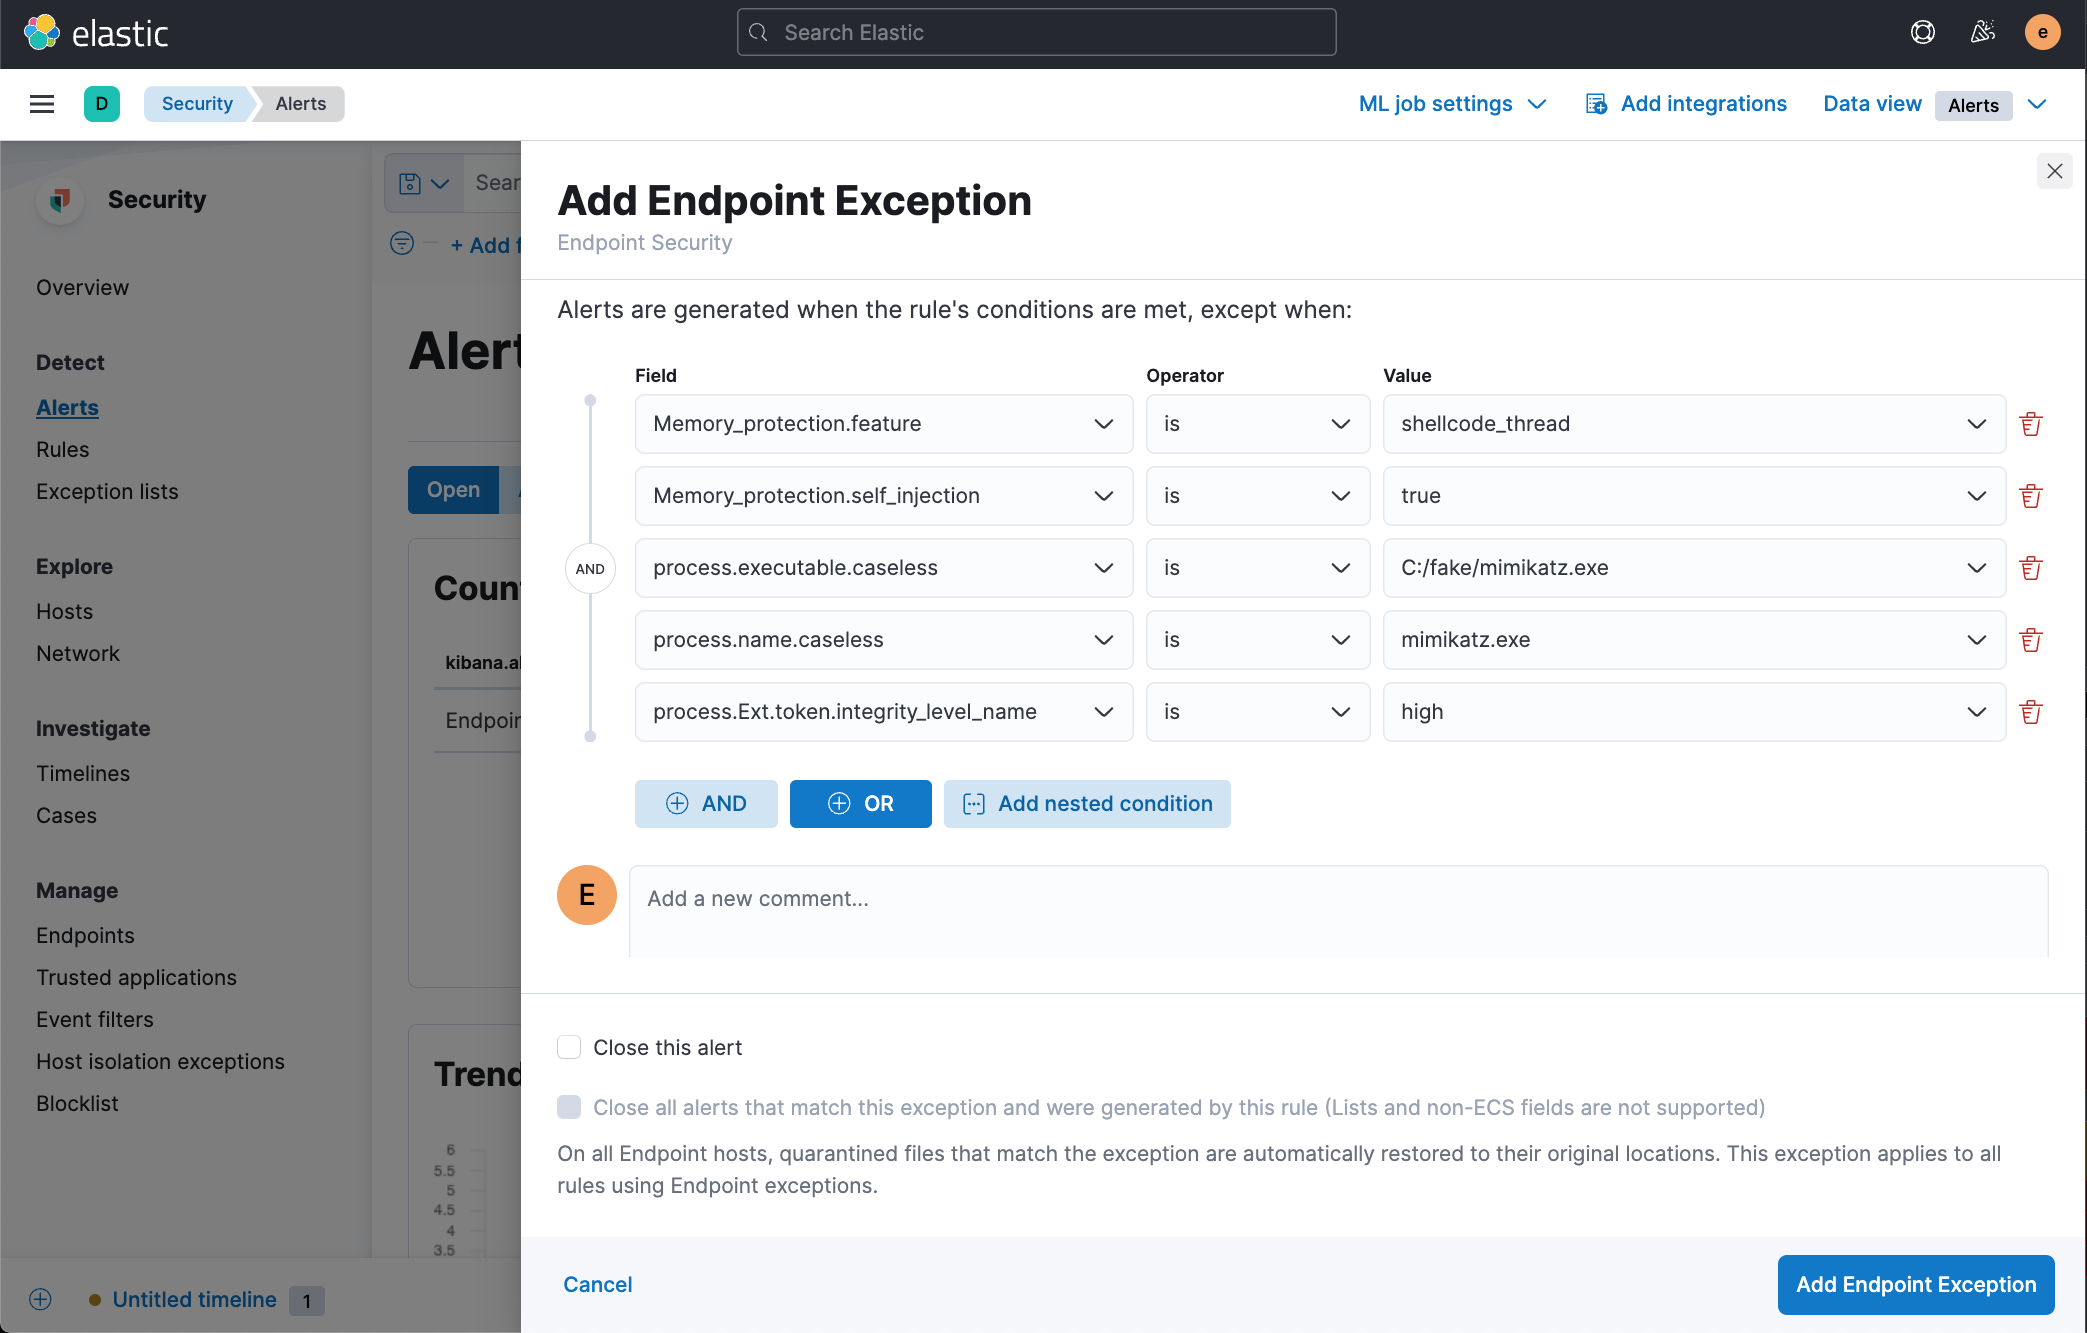Click the Security breadcrumb
Screen dimensions: 2087x1333
[197, 104]
